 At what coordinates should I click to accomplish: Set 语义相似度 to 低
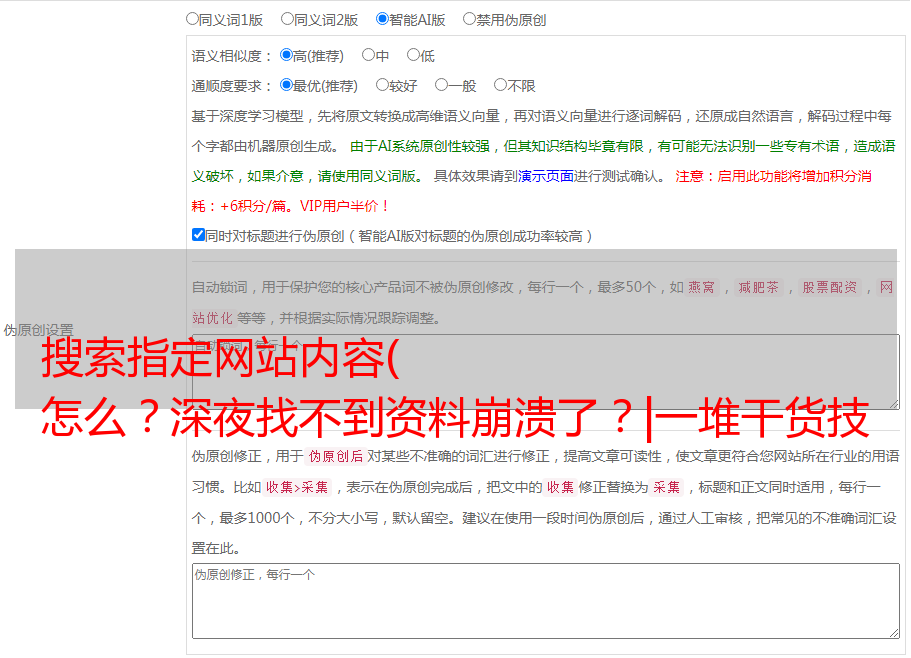[413, 55]
